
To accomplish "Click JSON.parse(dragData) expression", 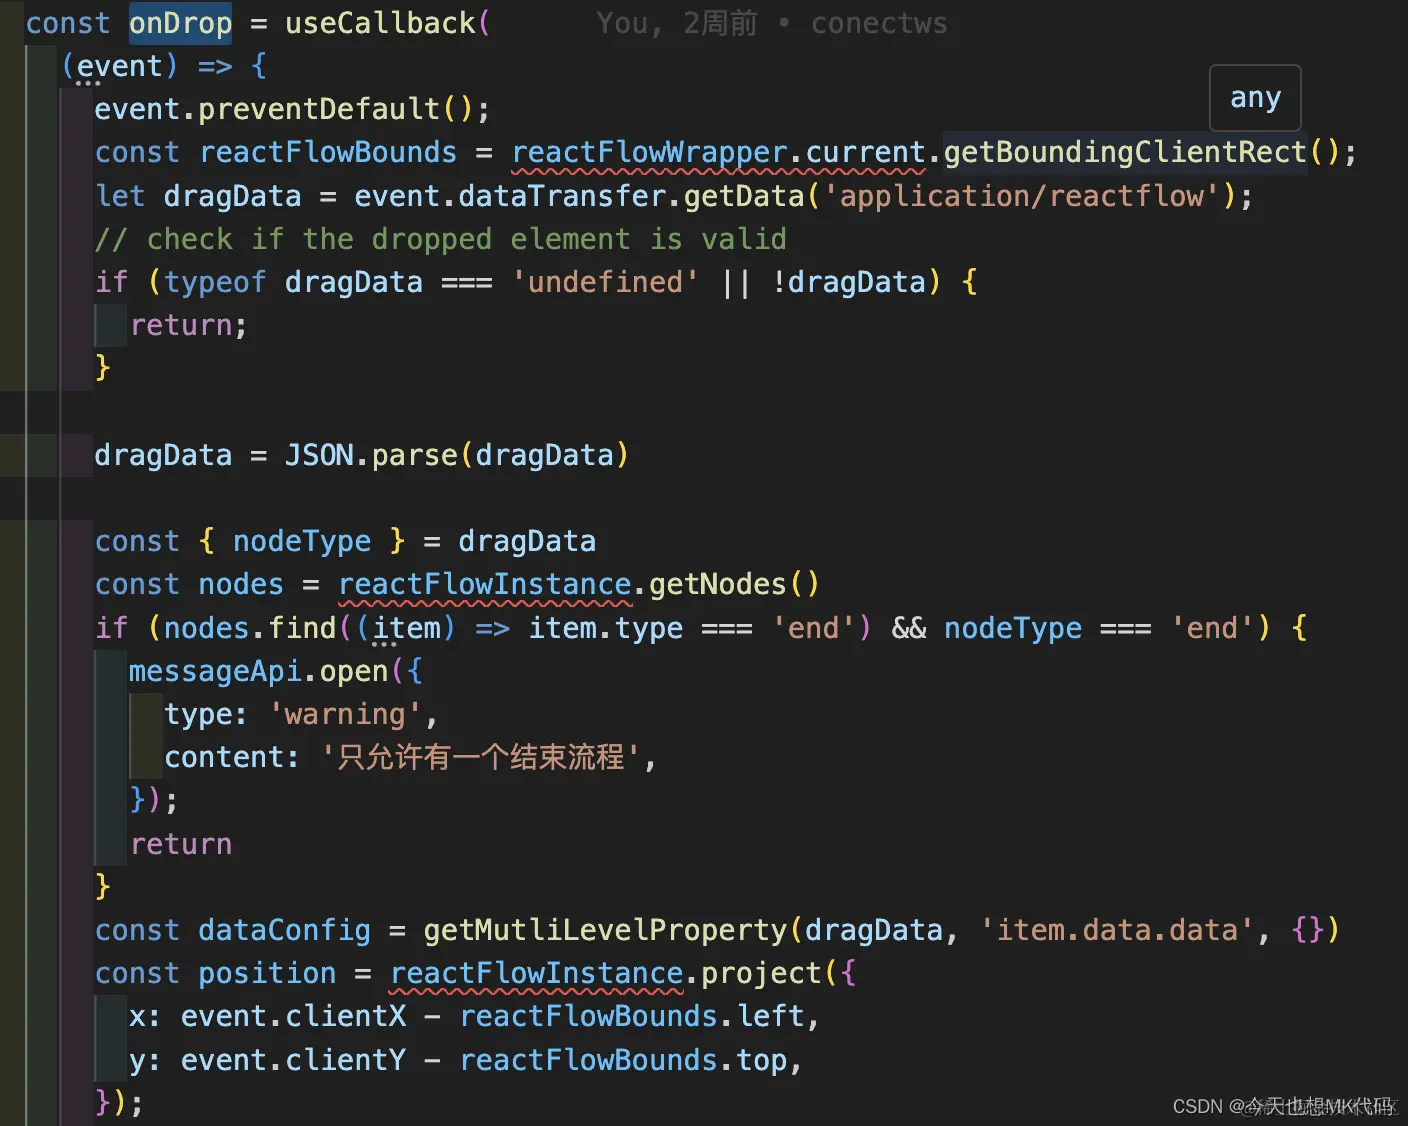I will pos(457,455).
